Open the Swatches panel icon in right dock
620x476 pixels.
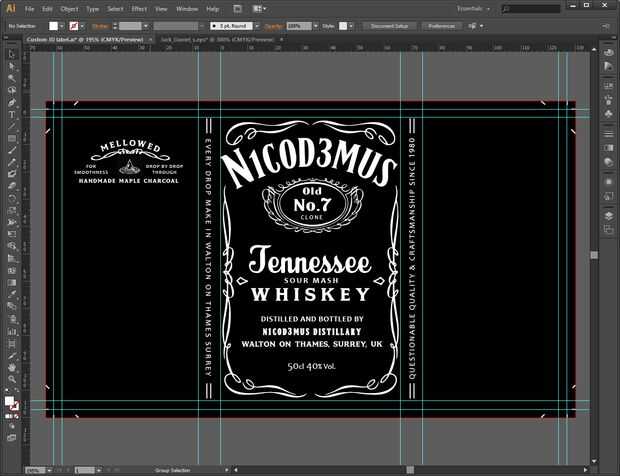coord(609,85)
